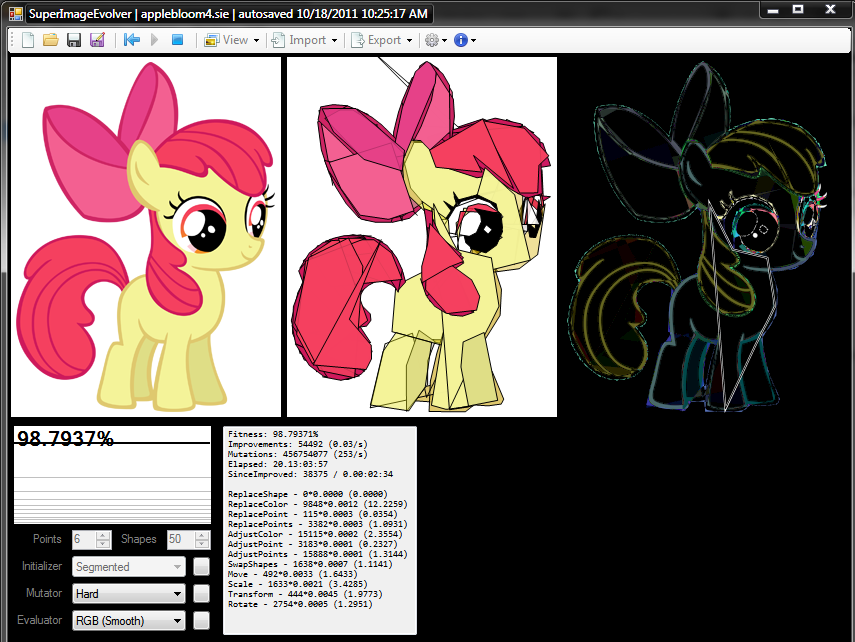
Task: Click the 'Fitness: 98.79371%' line
Action: click(x=273, y=434)
